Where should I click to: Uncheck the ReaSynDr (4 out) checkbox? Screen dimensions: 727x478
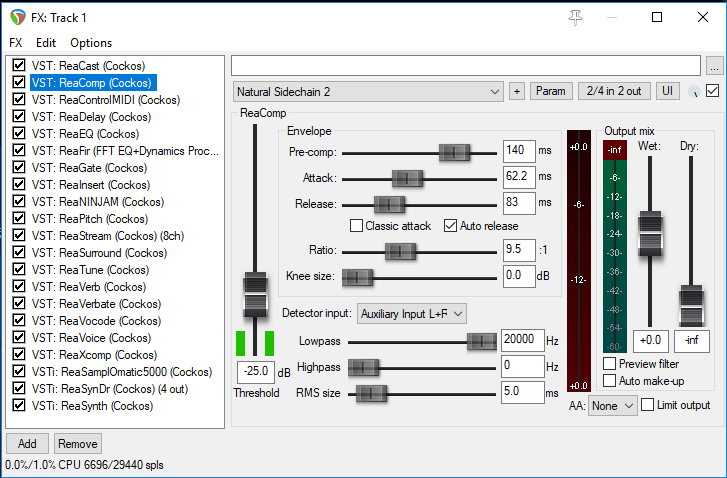pyautogui.click(x=19, y=389)
